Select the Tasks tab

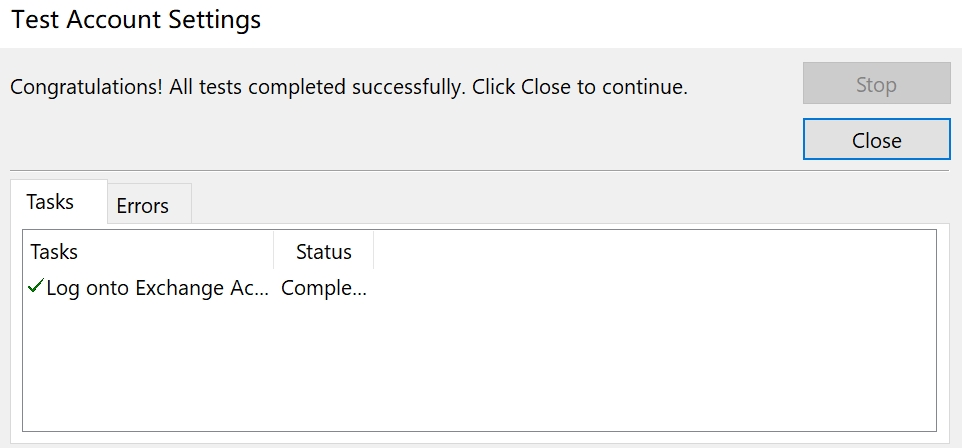click(x=51, y=202)
